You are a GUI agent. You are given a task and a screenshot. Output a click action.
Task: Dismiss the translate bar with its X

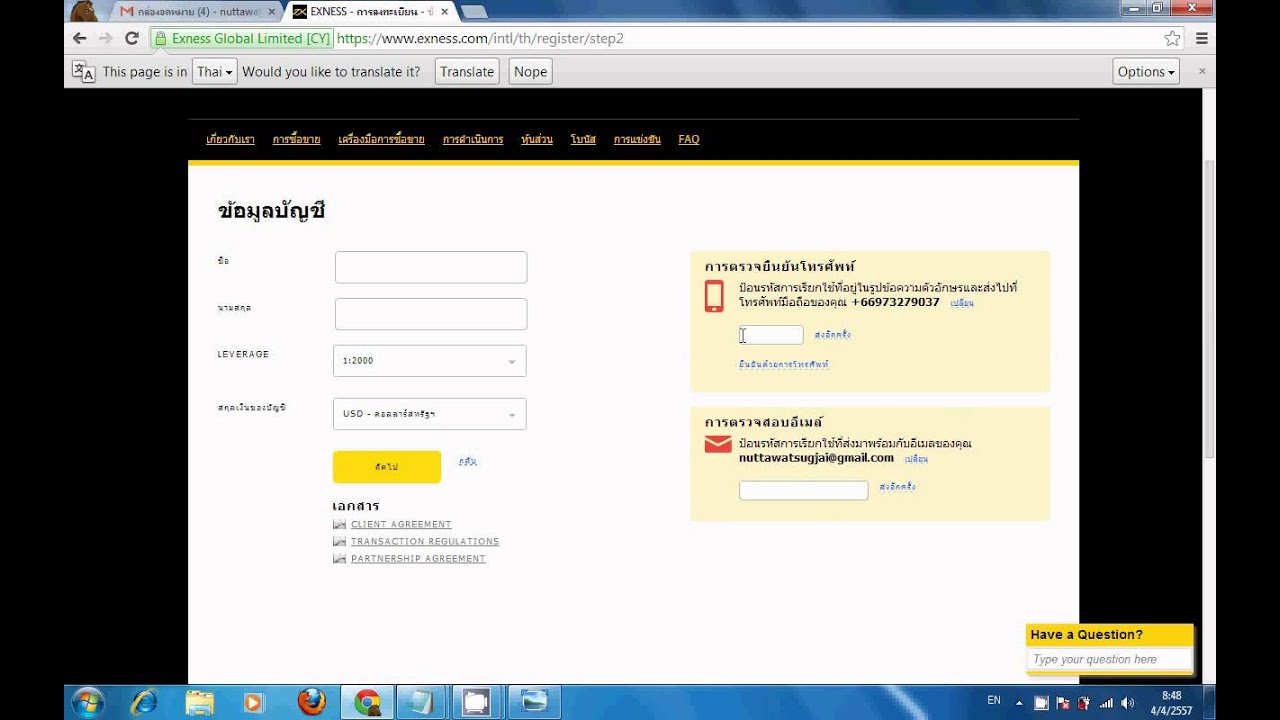pos(1202,72)
